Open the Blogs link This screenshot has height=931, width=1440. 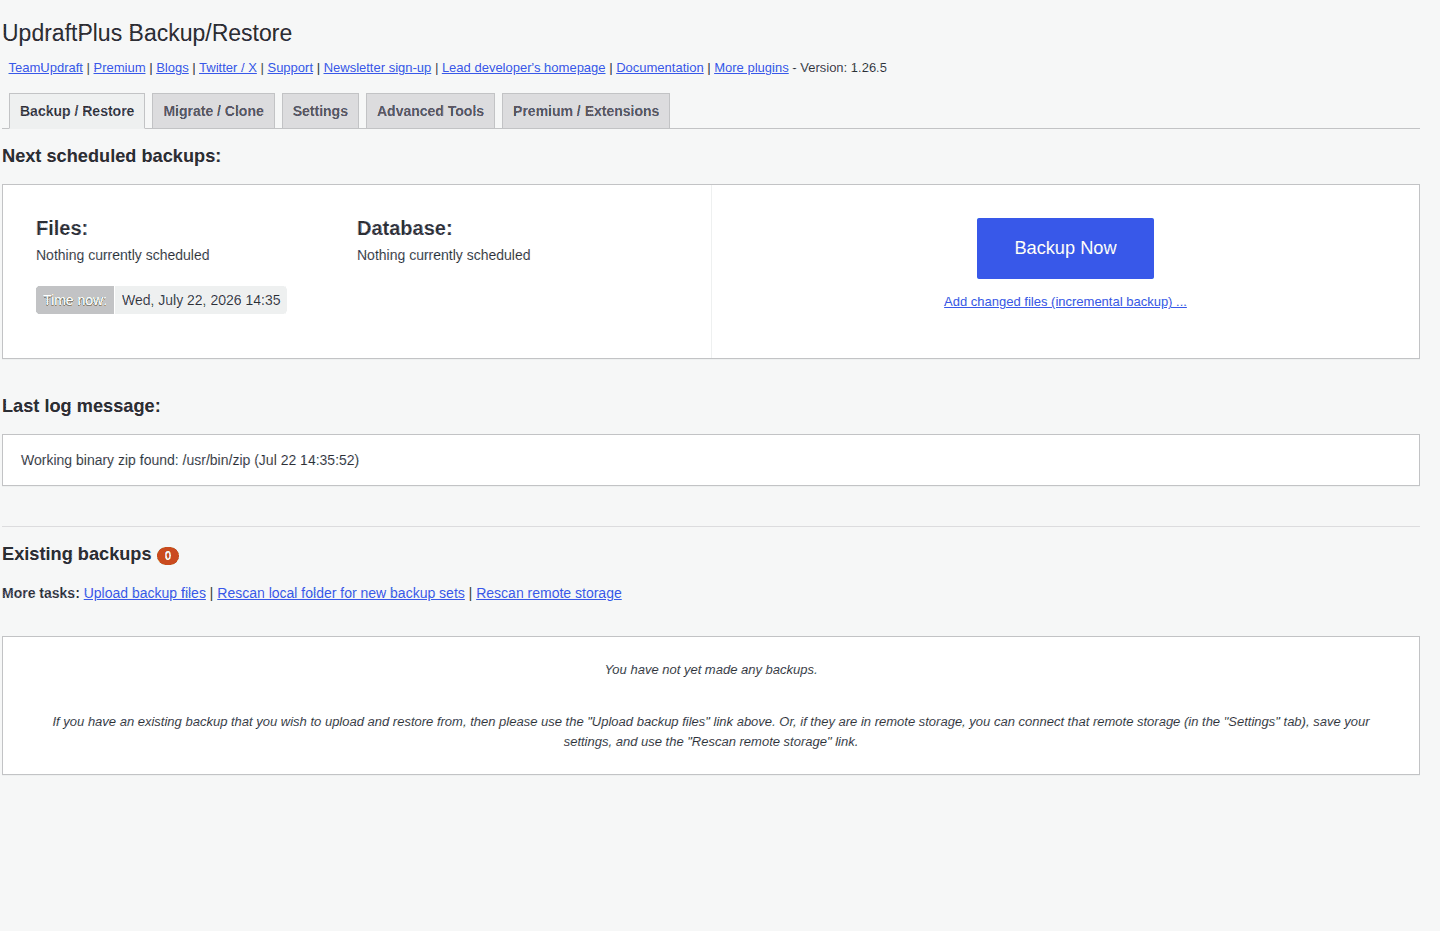[x=172, y=68]
